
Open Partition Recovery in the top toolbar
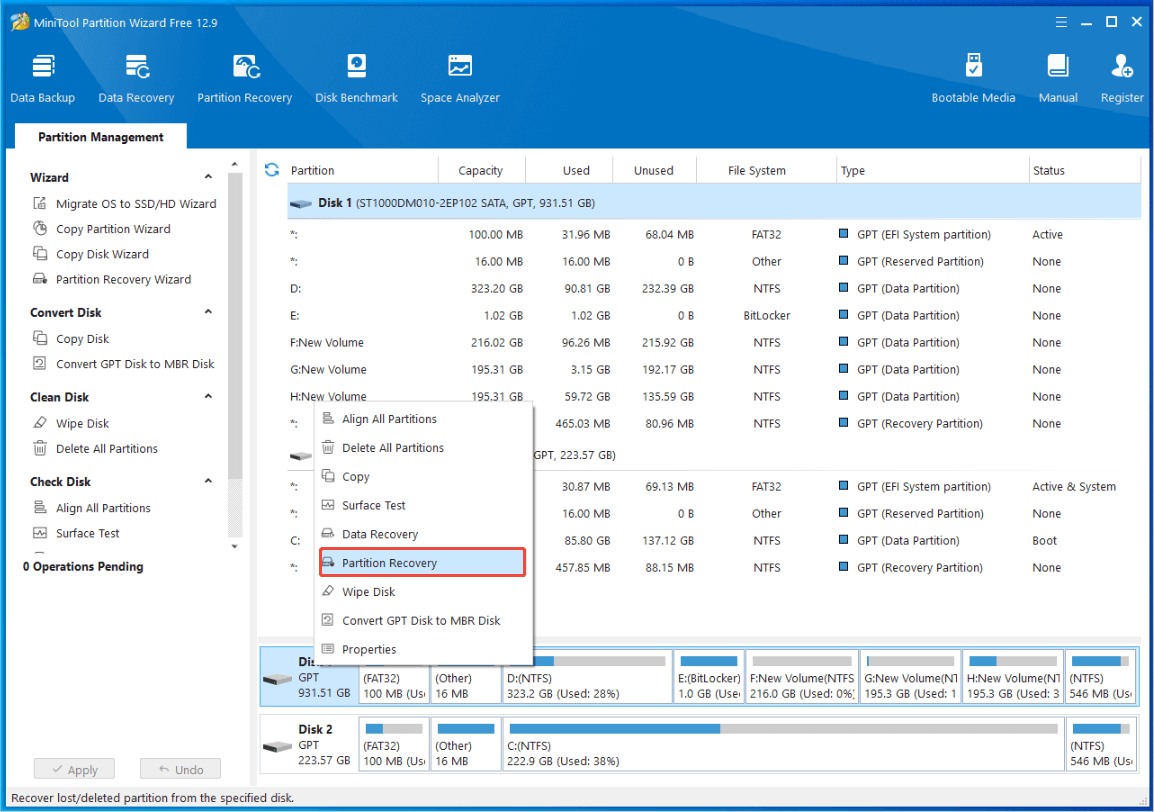[245, 79]
